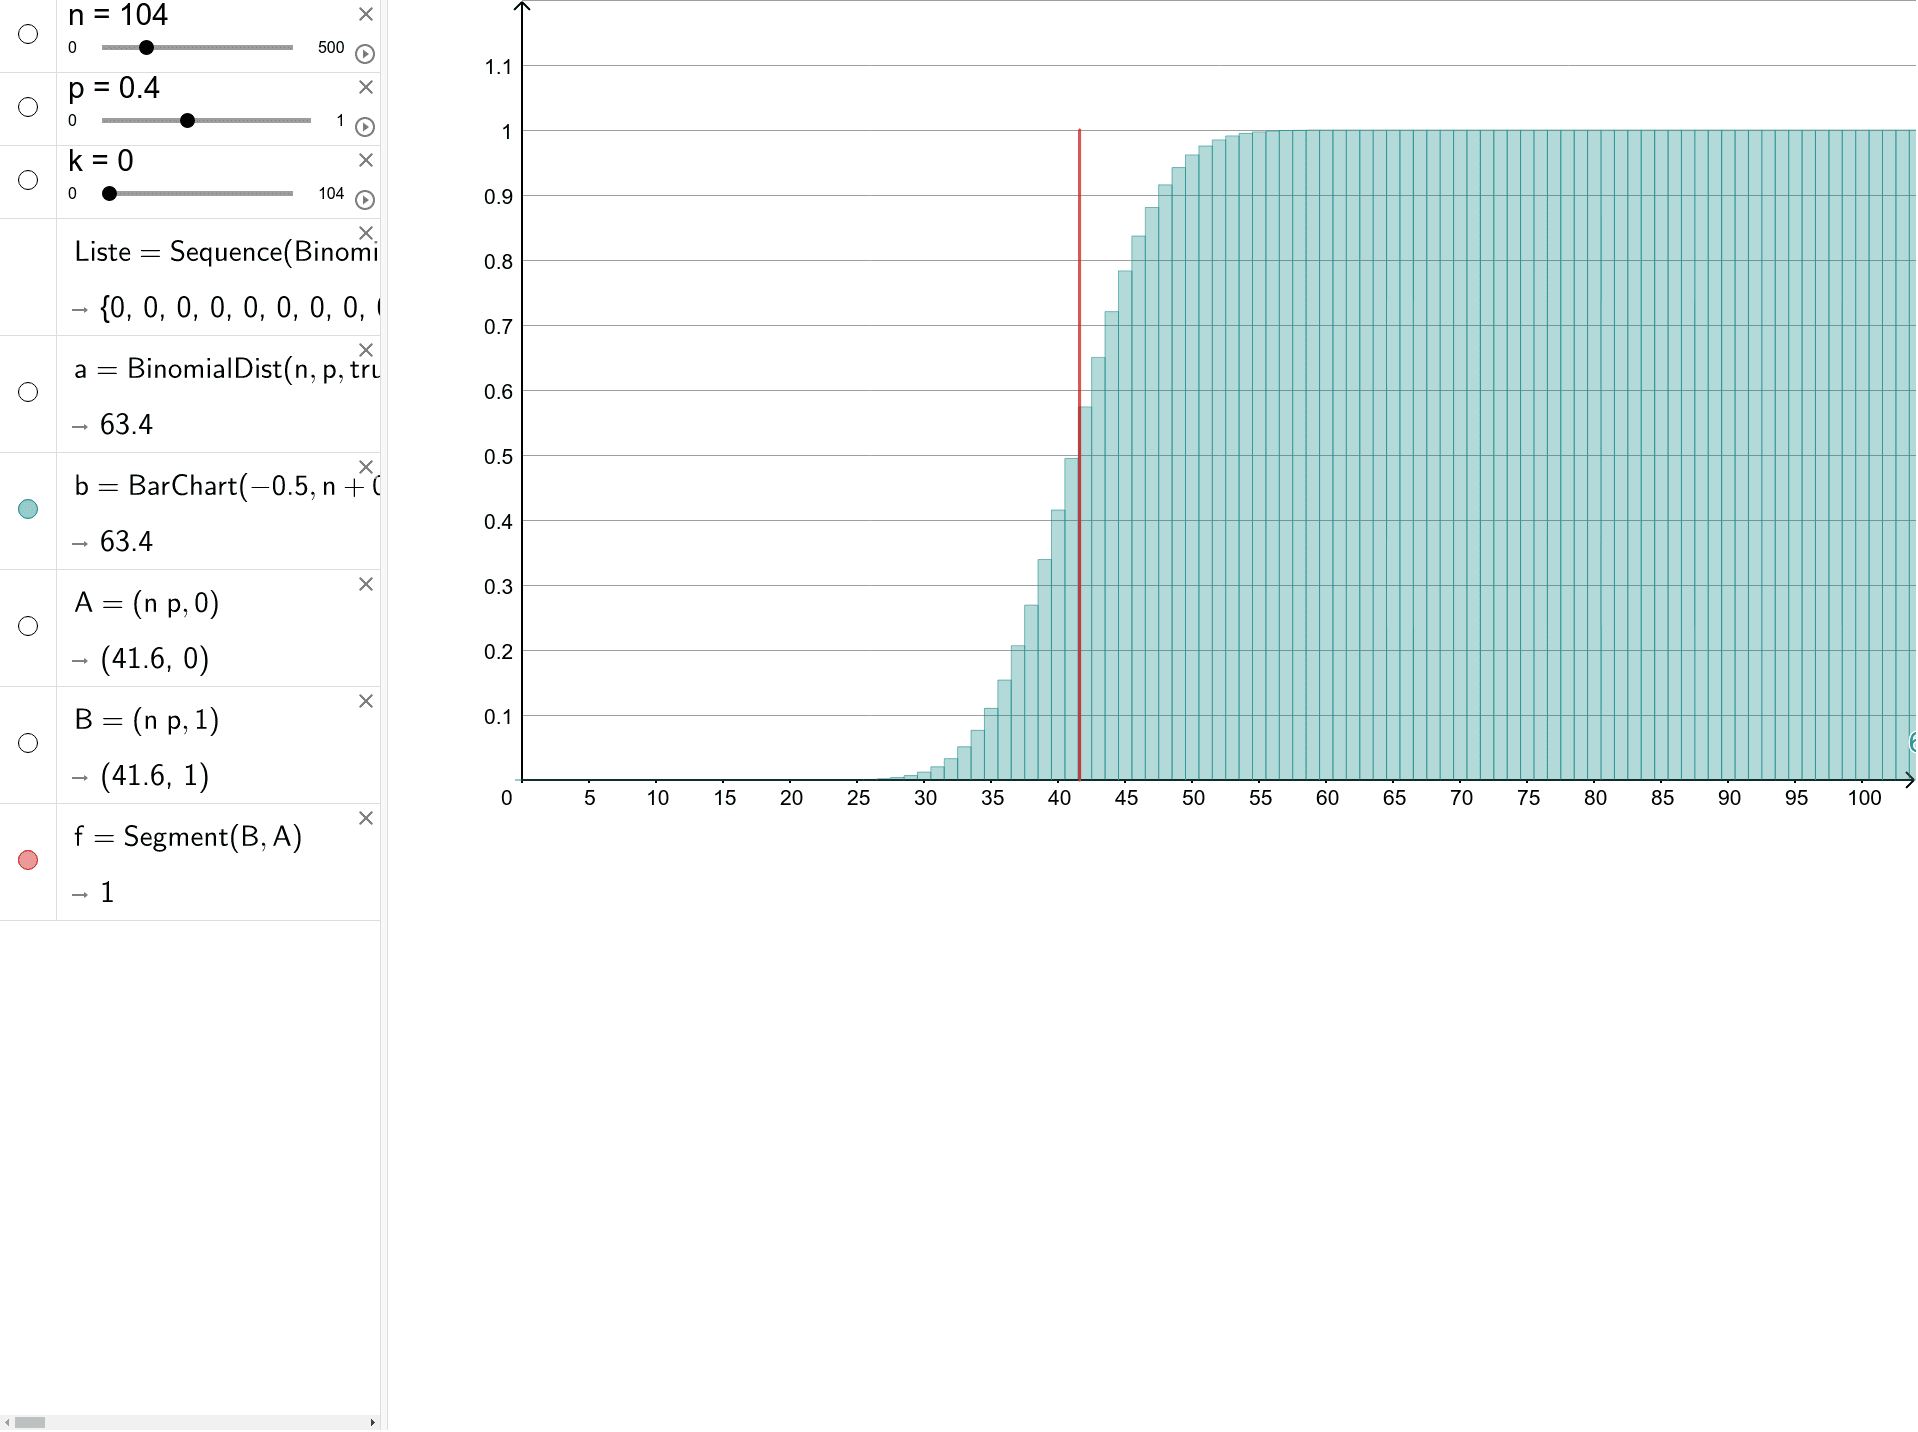Viewport: 1918px width, 1432px height.
Task: Click the horizontal scrollbar thumb
Action: [x=30, y=1422]
